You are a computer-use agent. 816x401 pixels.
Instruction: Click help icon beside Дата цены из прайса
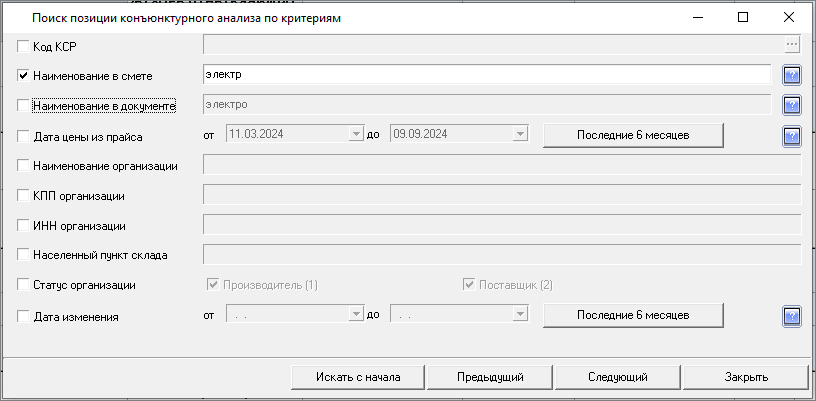coord(792,135)
